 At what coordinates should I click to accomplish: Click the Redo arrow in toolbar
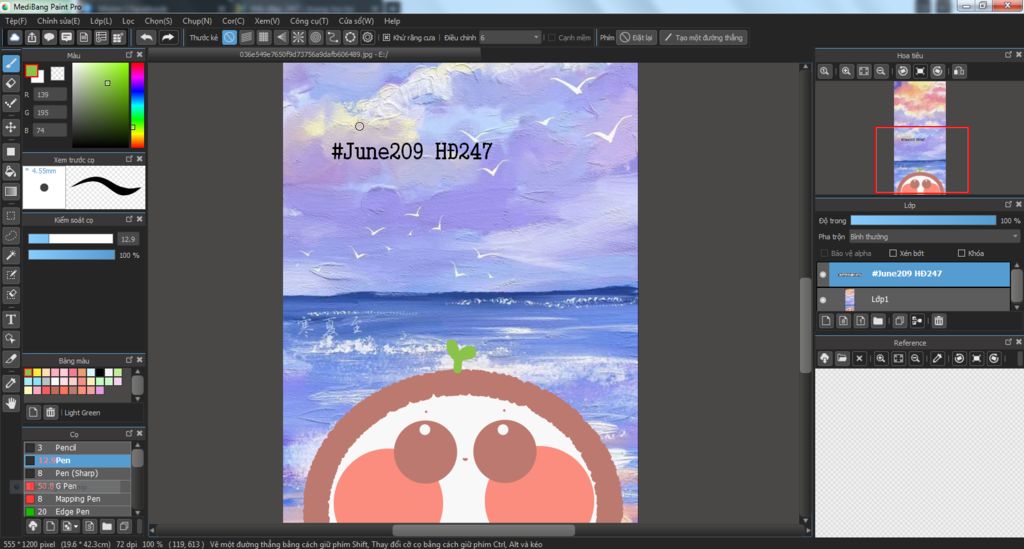pos(168,37)
